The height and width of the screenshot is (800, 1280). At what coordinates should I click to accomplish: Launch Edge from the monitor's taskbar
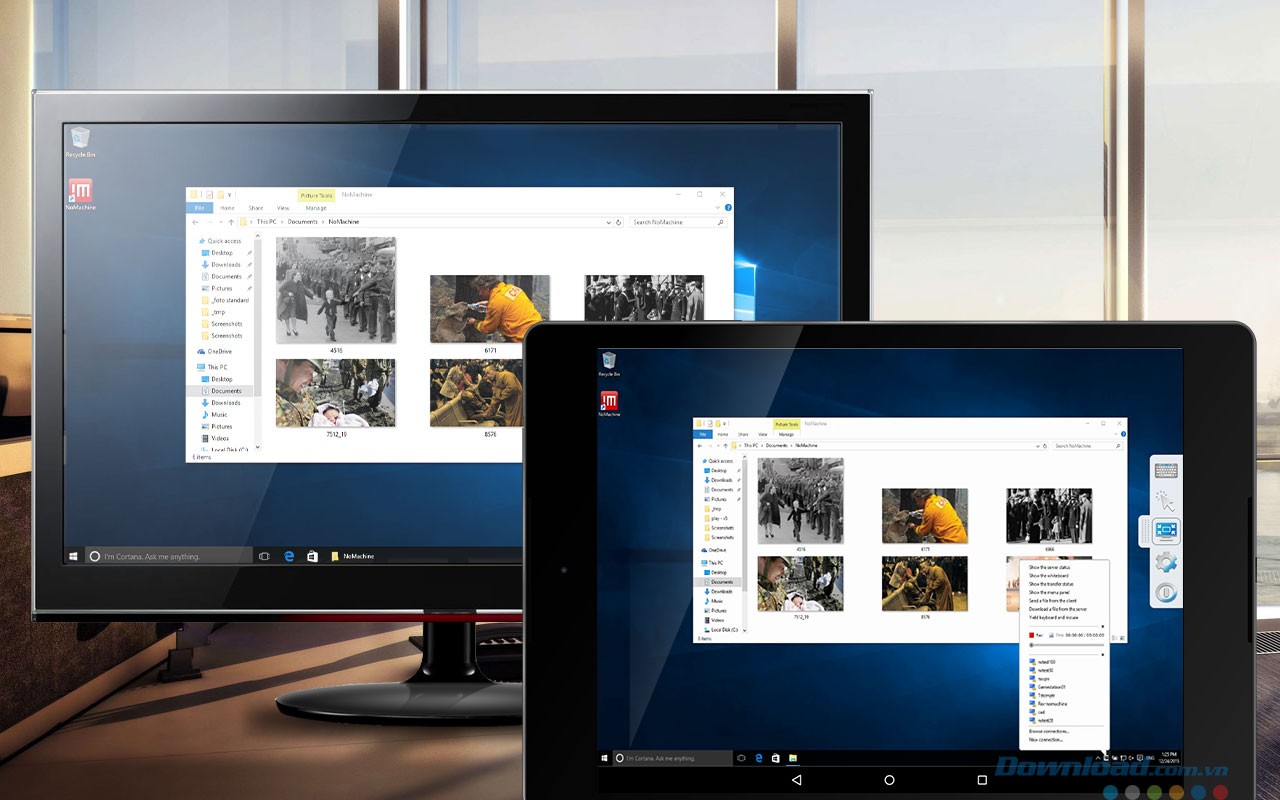coord(289,556)
